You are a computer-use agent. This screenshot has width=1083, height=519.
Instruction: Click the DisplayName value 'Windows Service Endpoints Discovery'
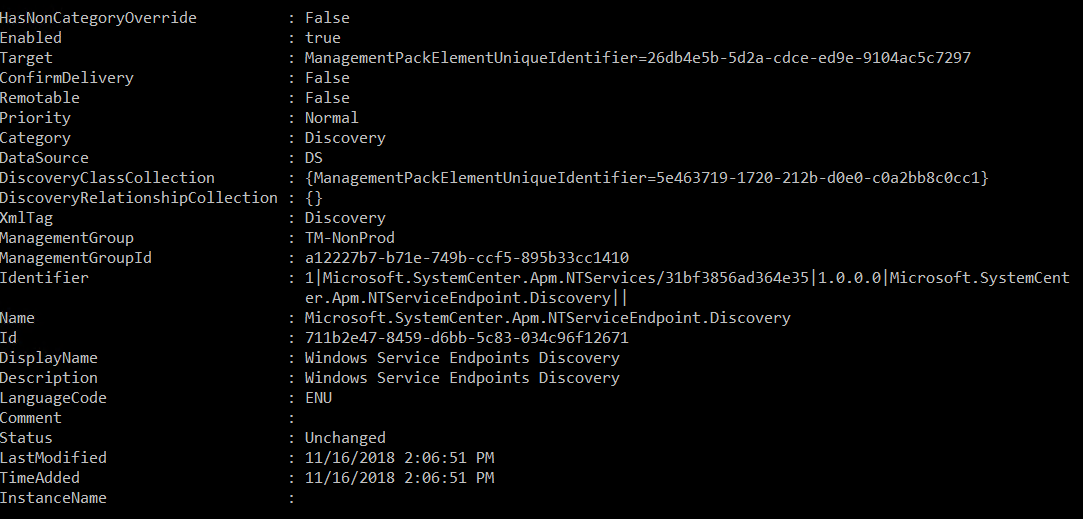point(462,358)
